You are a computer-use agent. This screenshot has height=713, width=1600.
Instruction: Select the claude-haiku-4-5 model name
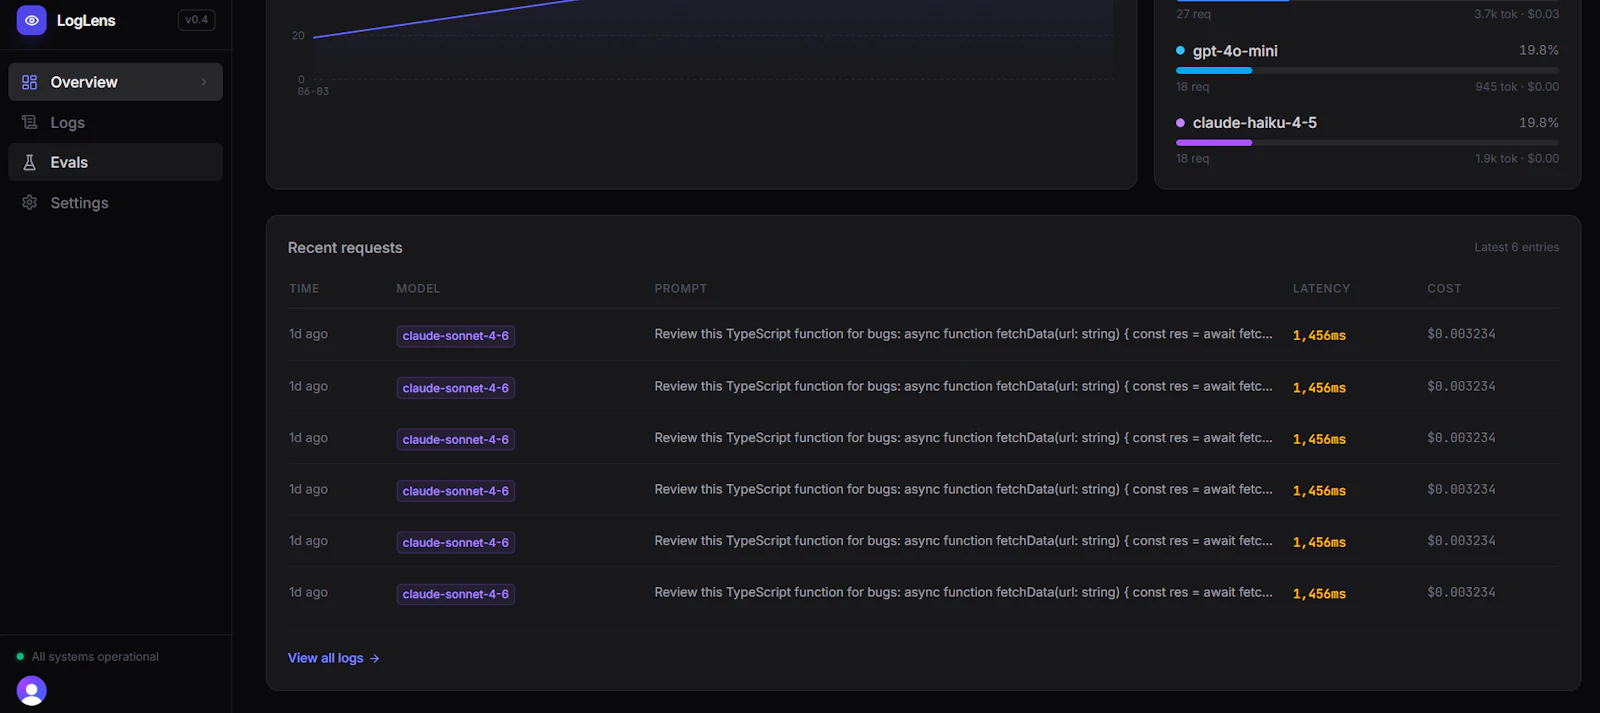(x=1254, y=123)
